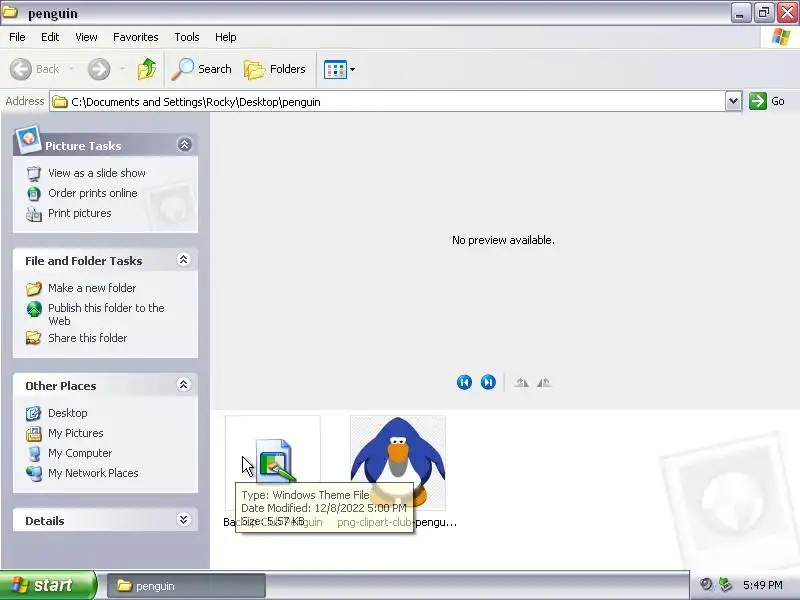Rotate the image counterclockwise

[x=544, y=383]
